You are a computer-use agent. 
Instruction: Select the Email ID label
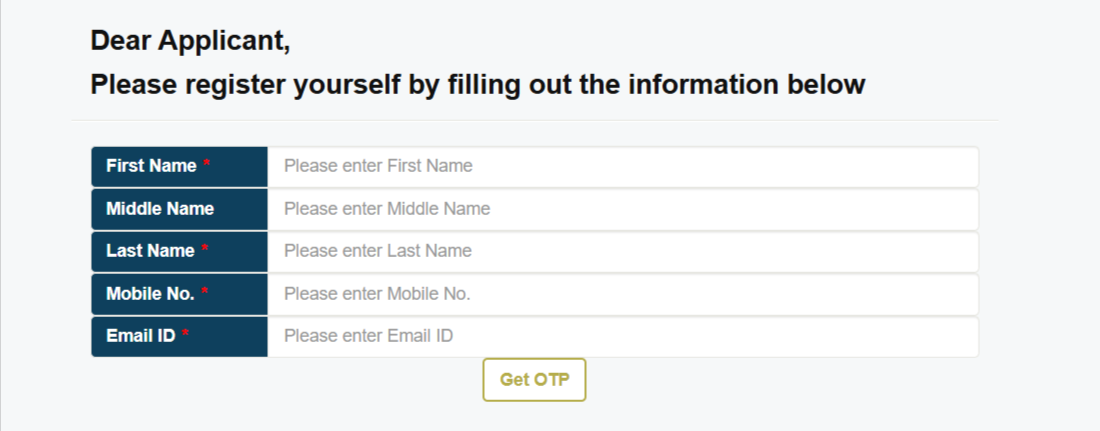[140, 336]
